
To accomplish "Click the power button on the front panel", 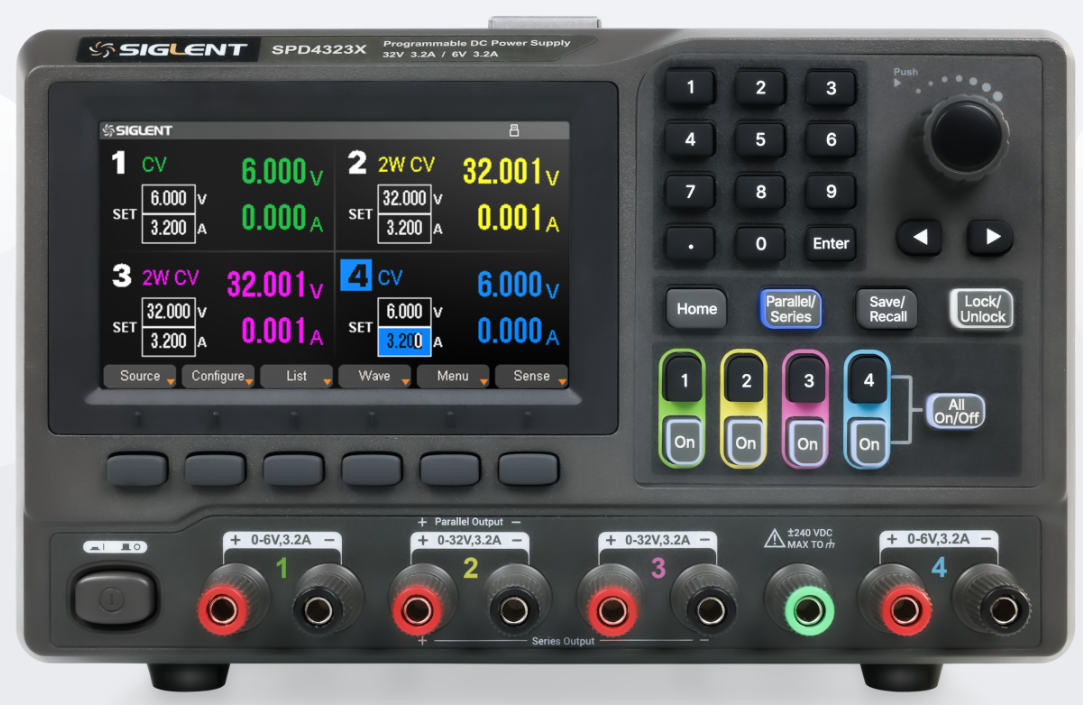I will pyautogui.click(x=113, y=597).
